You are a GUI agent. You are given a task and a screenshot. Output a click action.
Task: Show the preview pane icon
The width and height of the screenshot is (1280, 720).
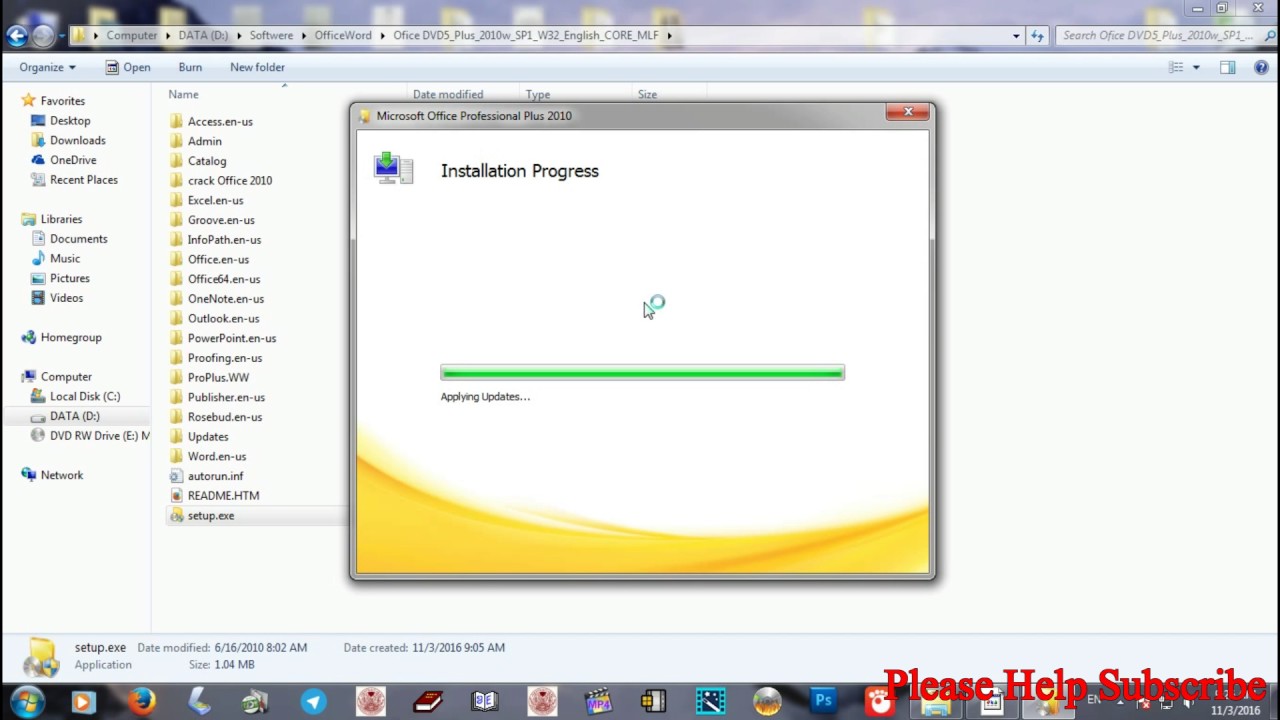[1227, 67]
